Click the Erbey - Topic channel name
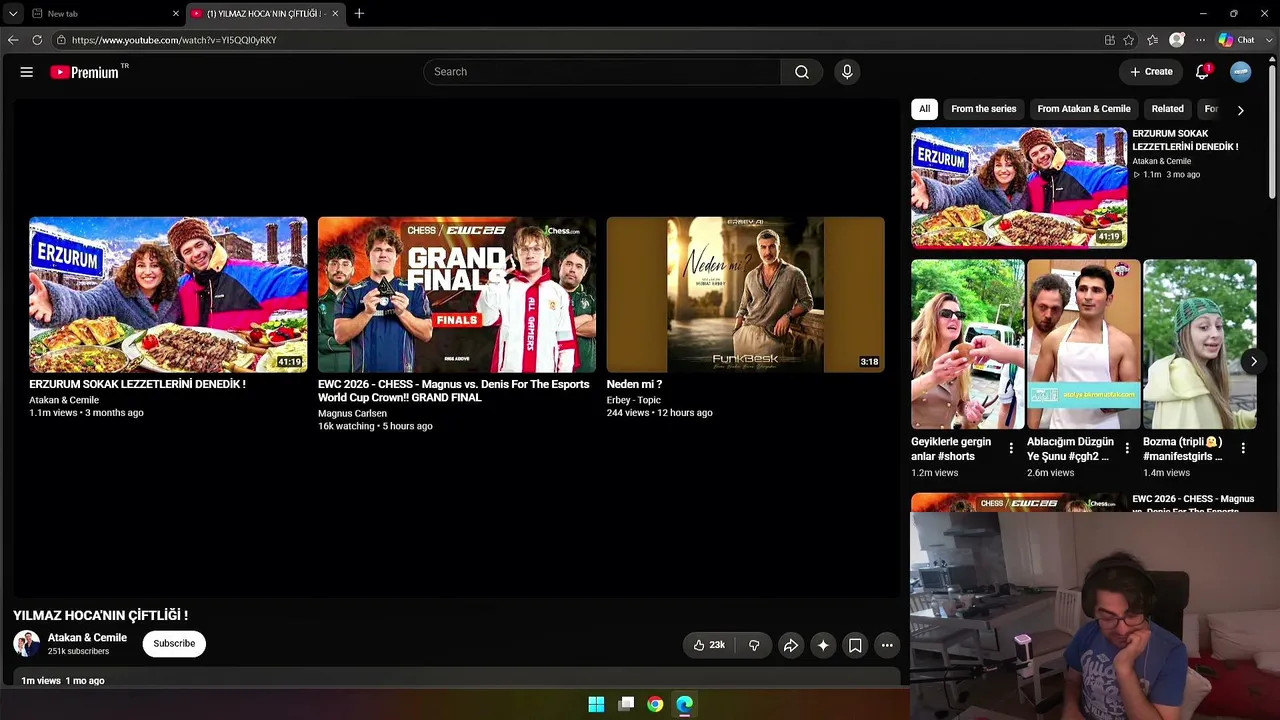Viewport: 1280px width, 720px height. [634, 400]
